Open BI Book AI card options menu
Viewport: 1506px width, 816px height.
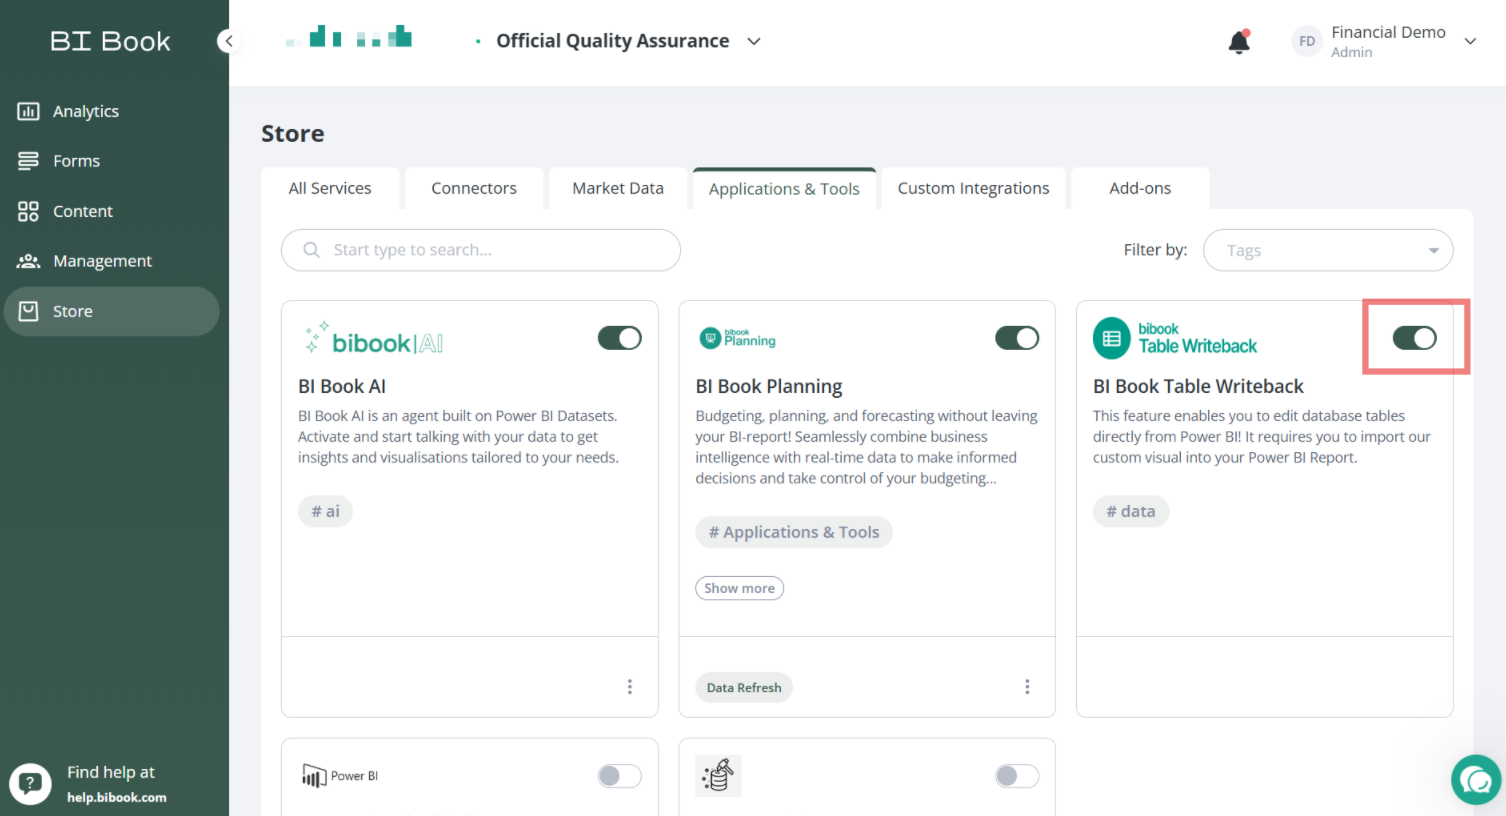click(630, 687)
